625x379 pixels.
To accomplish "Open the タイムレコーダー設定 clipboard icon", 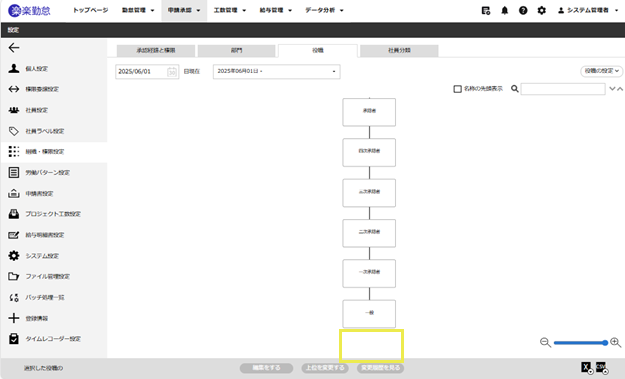I will (14, 339).
